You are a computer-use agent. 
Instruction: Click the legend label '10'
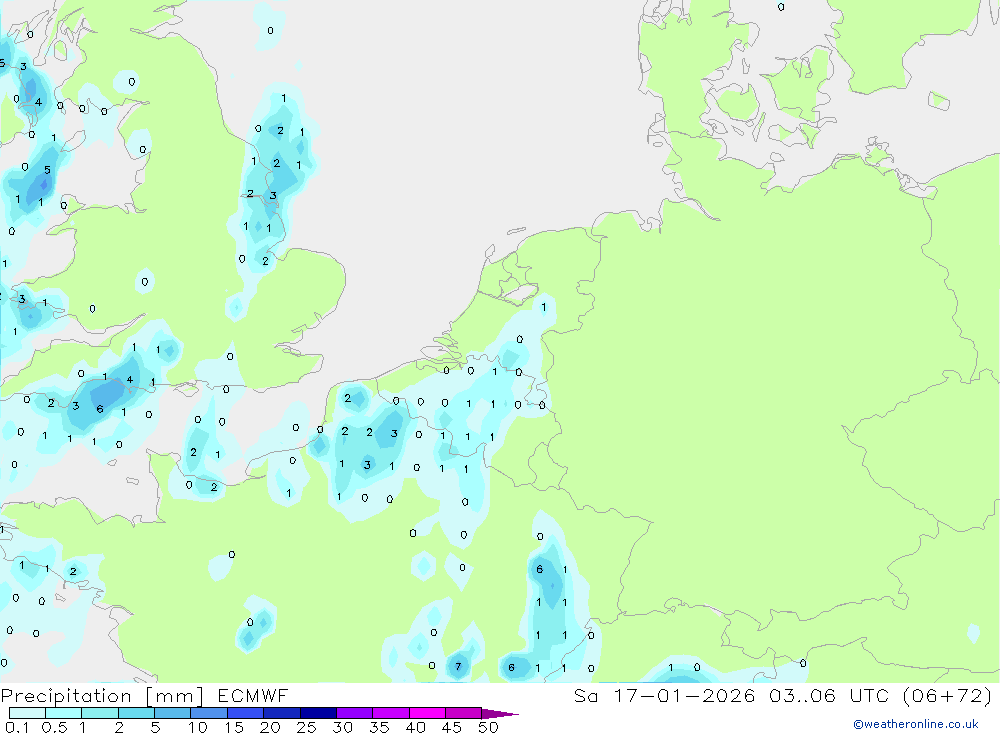click(x=198, y=727)
